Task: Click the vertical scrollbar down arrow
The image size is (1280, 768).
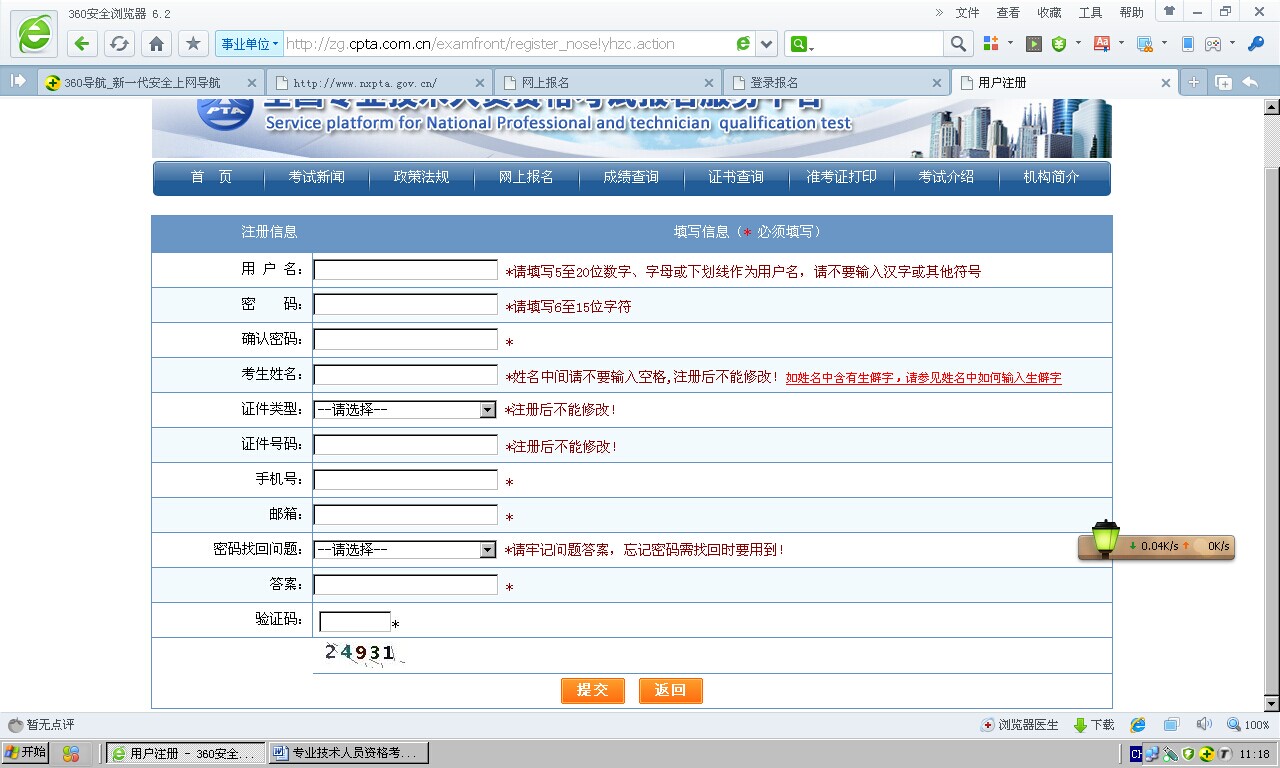Action: tap(1271, 703)
